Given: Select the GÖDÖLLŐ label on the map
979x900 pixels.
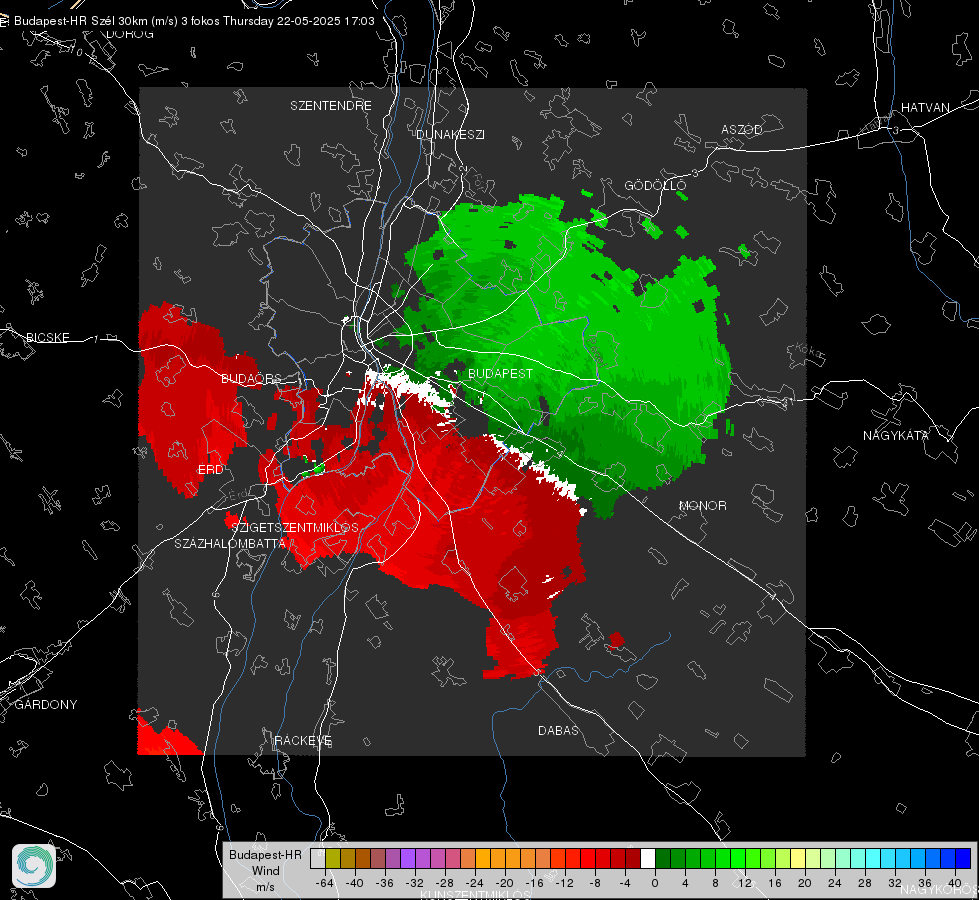Looking at the screenshot, I should pos(655,185).
